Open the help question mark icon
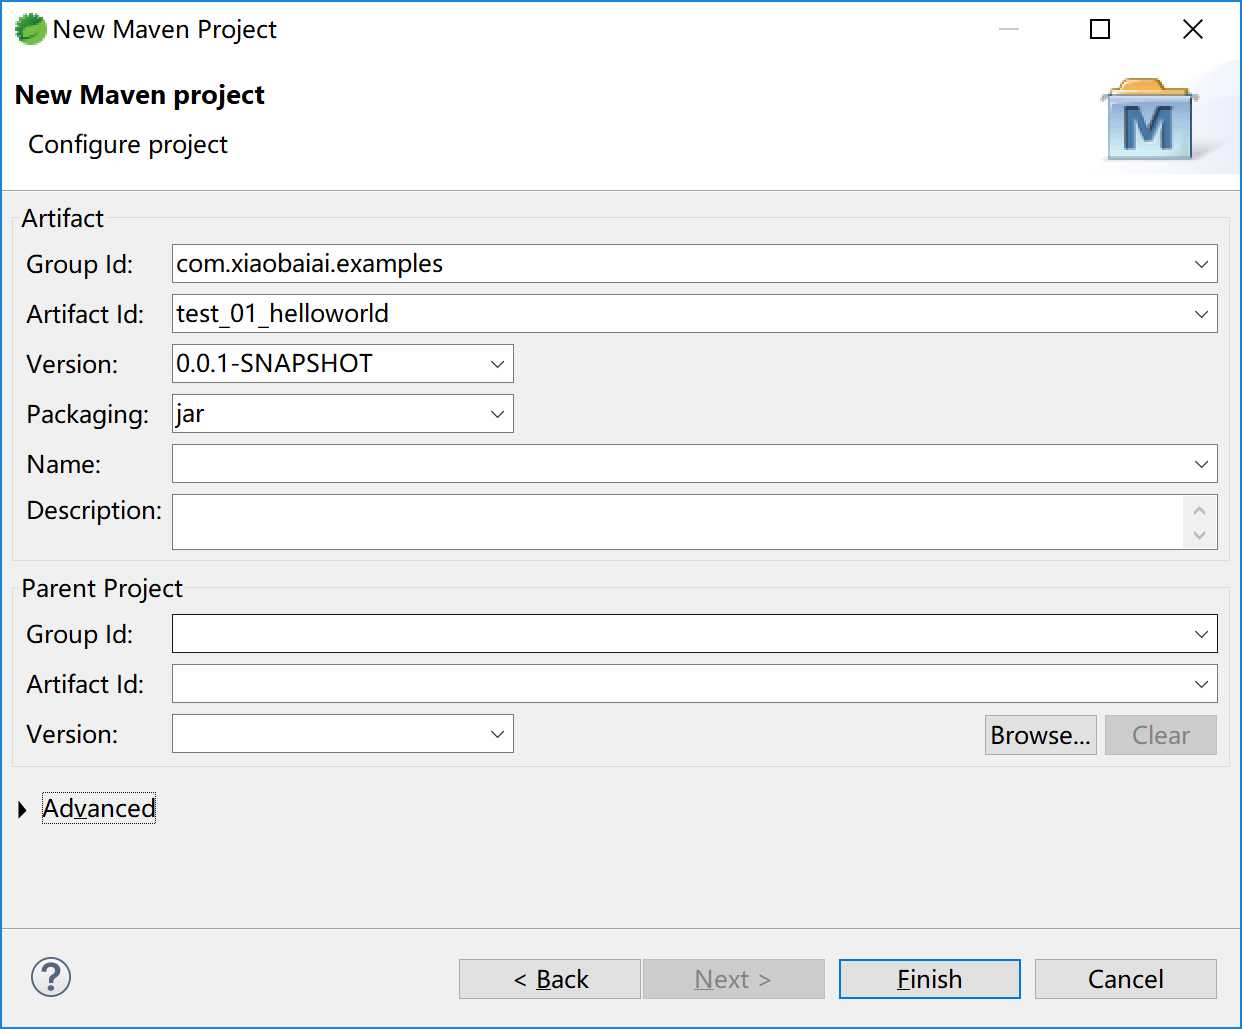This screenshot has width=1242, height=1029. point(51,977)
